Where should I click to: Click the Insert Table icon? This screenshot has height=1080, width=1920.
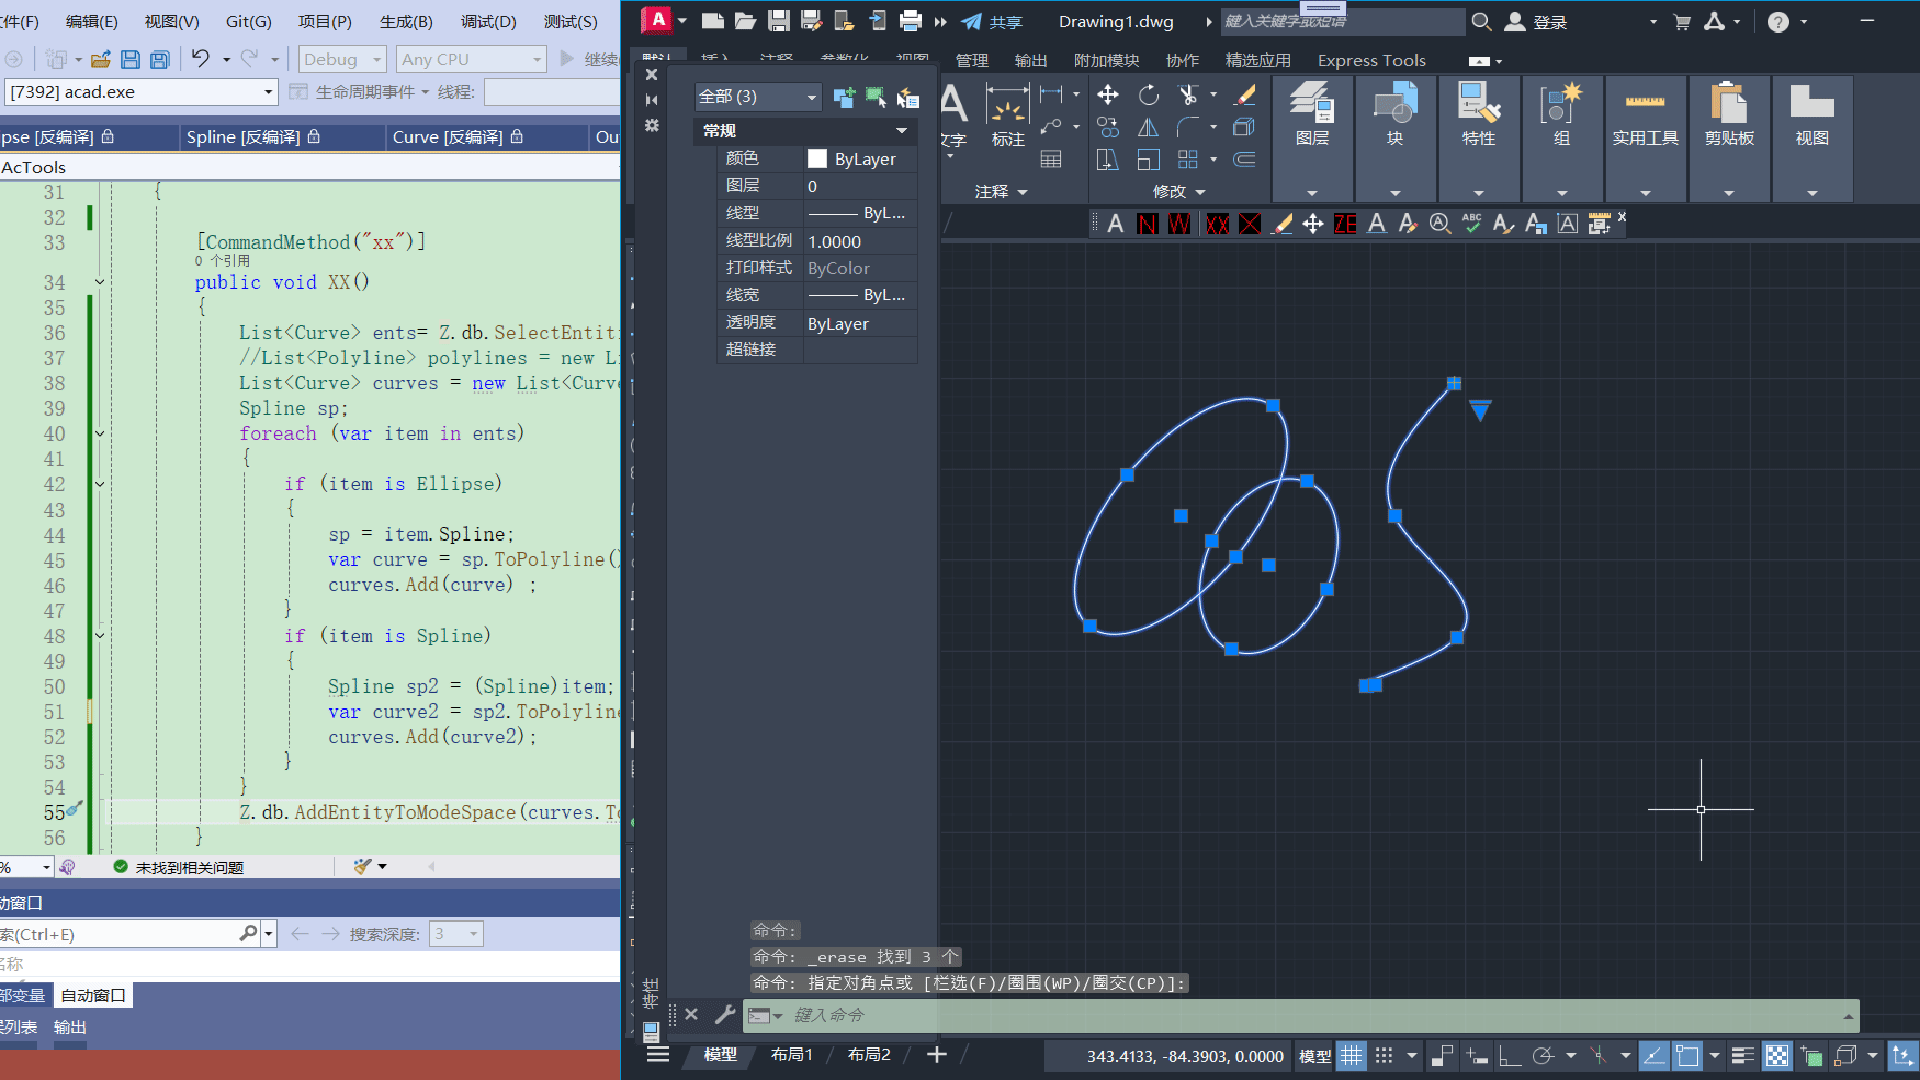pos(1051,159)
